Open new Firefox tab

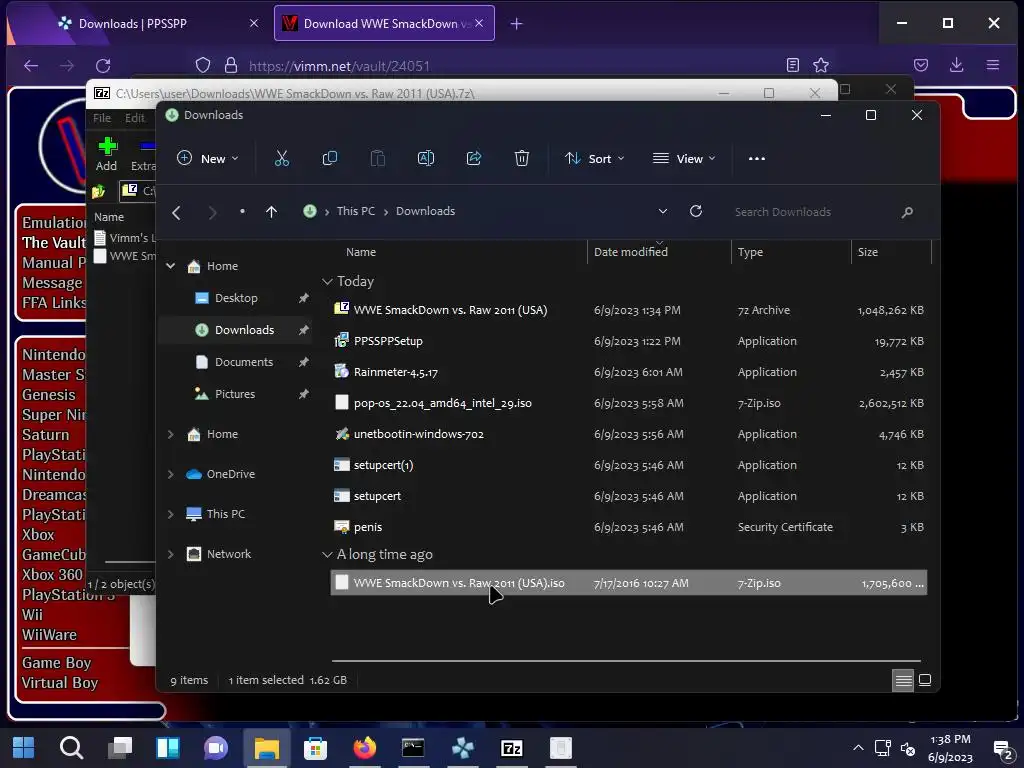coord(517,24)
